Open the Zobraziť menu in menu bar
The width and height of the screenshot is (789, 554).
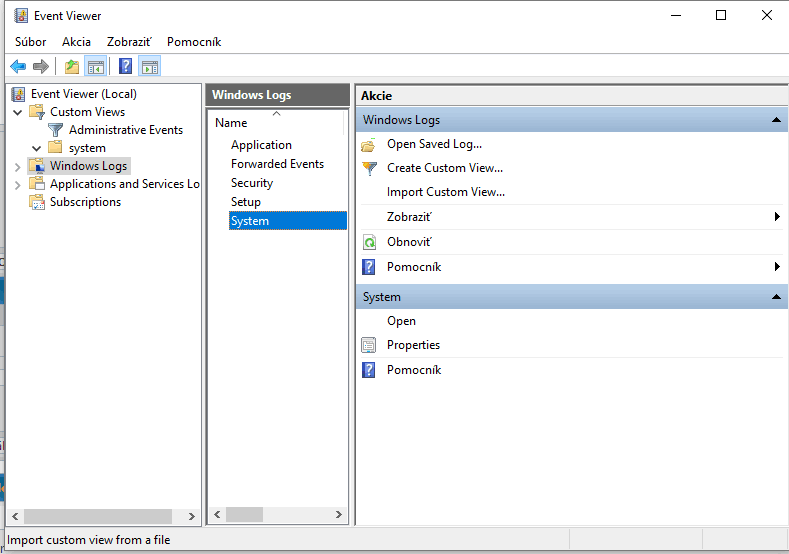pos(129,42)
